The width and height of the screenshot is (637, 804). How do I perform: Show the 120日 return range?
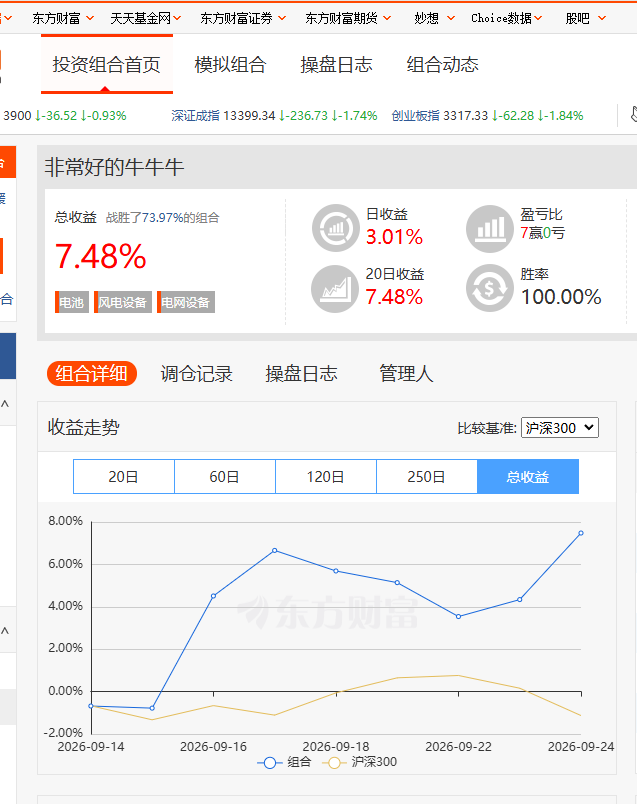[x=326, y=477]
